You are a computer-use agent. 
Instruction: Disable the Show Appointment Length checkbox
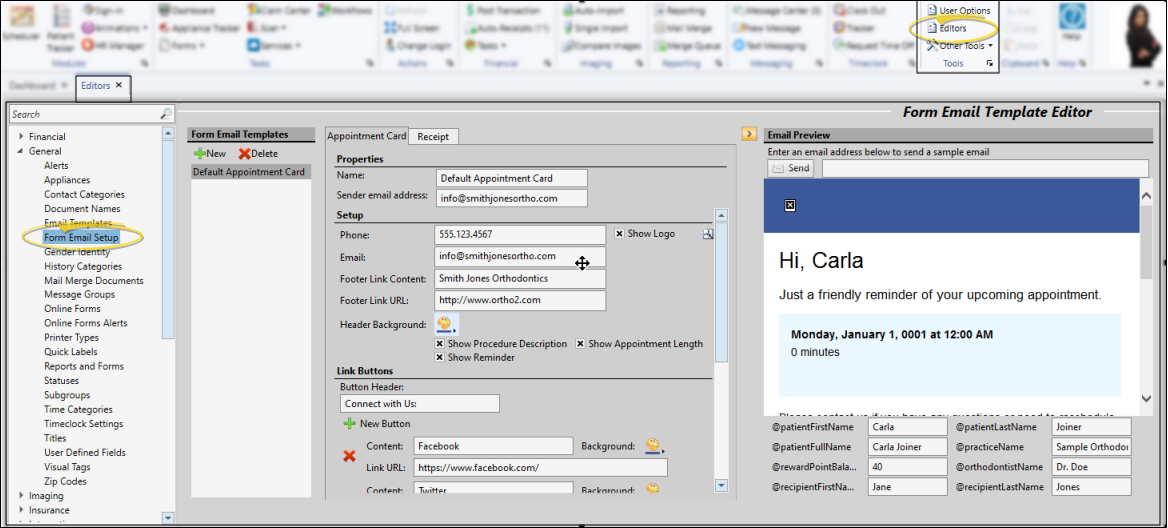pos(581,344)
